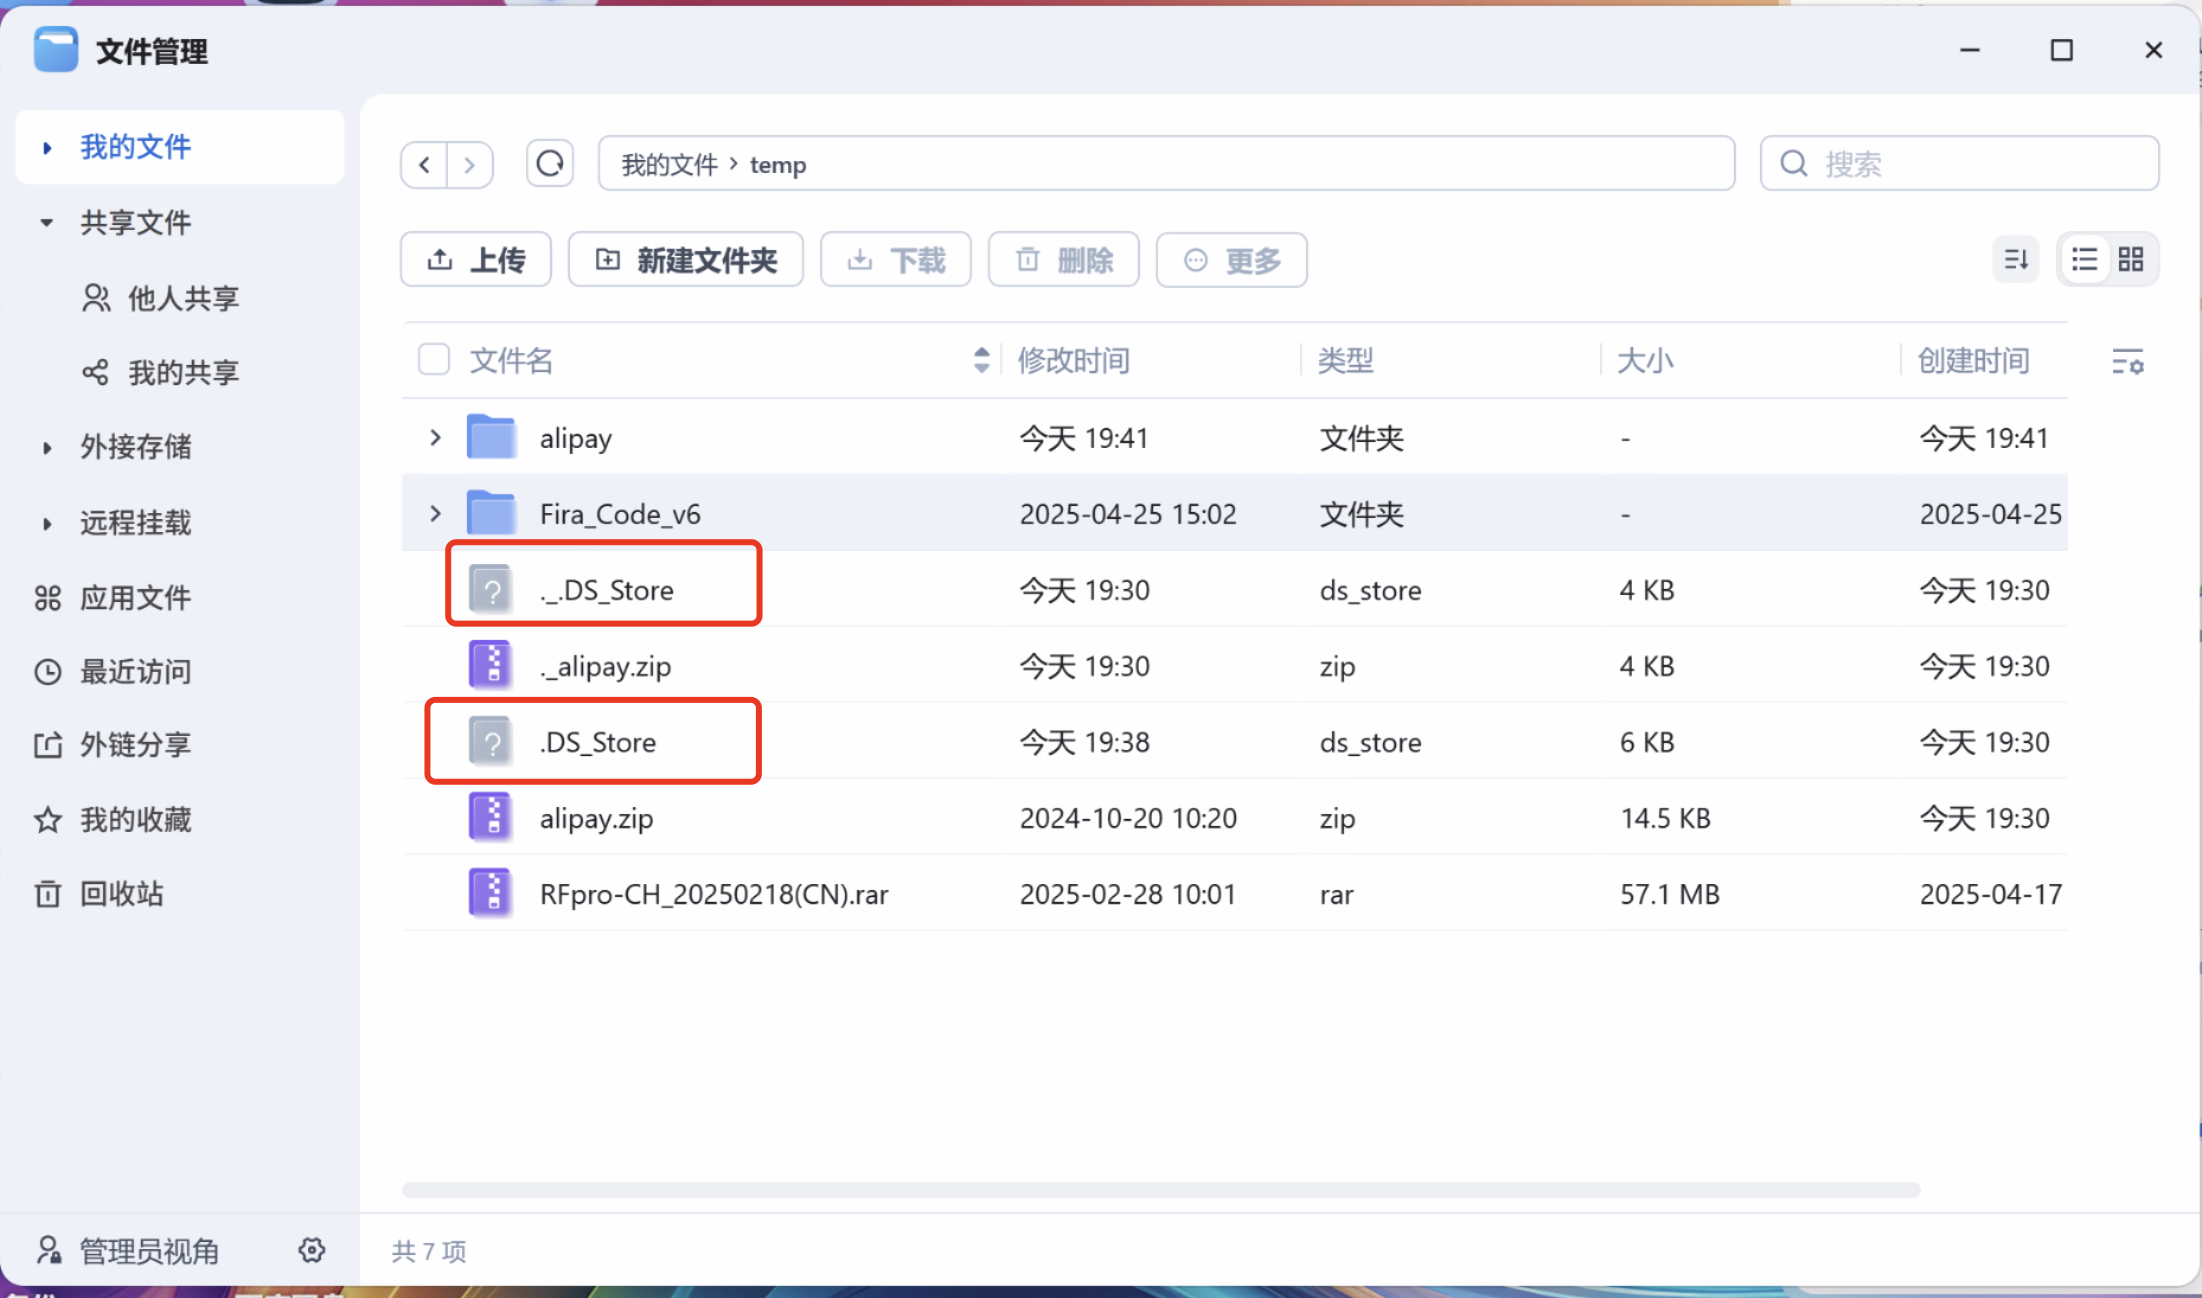Click the 新建文件夹 button
The image size is (2202, 1298).
(x=686, y=260)
